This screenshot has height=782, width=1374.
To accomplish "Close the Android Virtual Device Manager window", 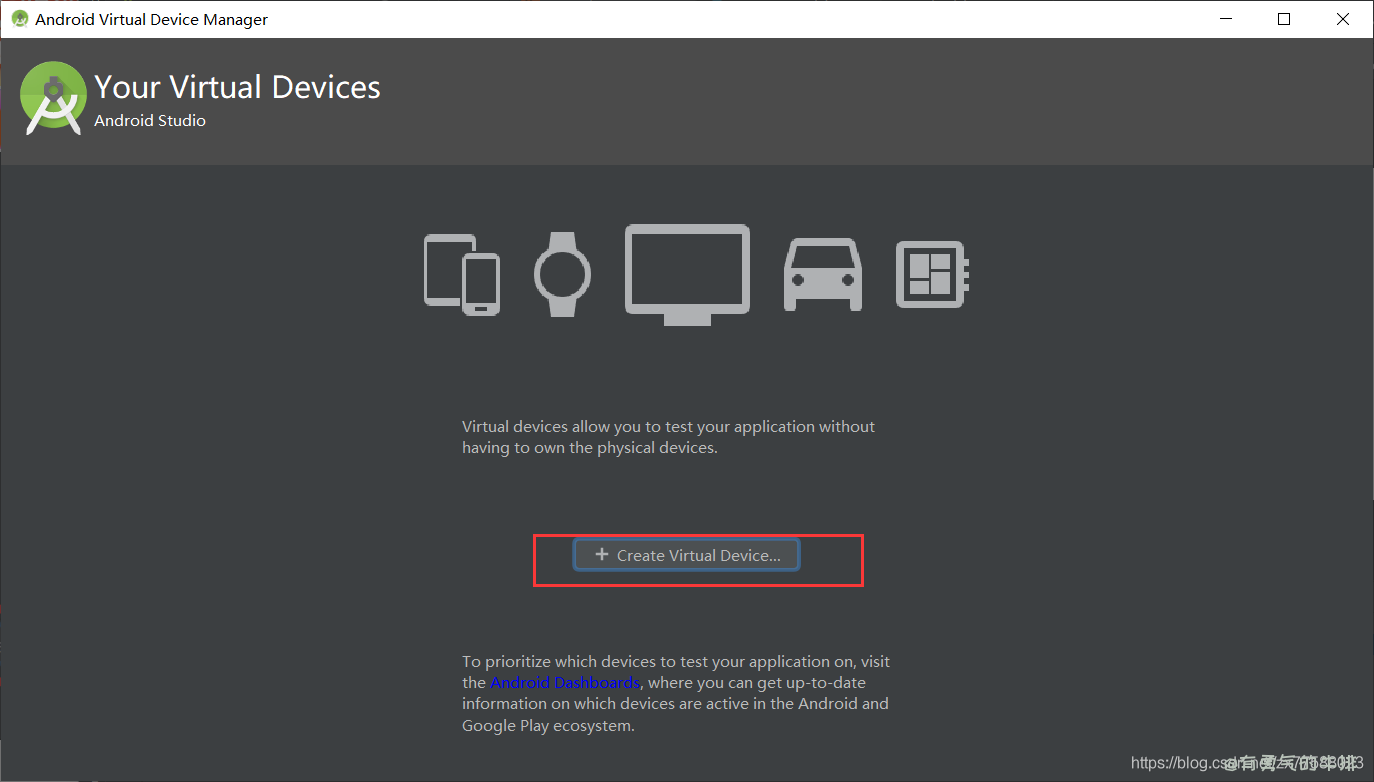I will click(1343, 19).
